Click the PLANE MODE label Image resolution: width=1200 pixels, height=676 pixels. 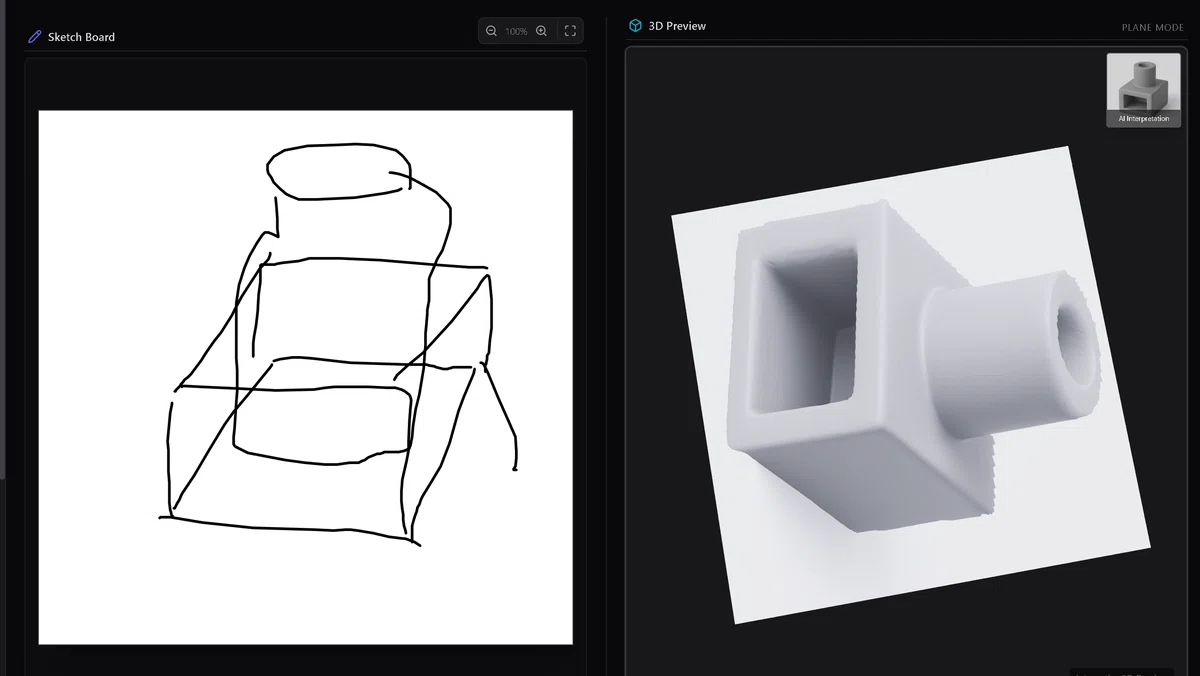click(1152, 28)
